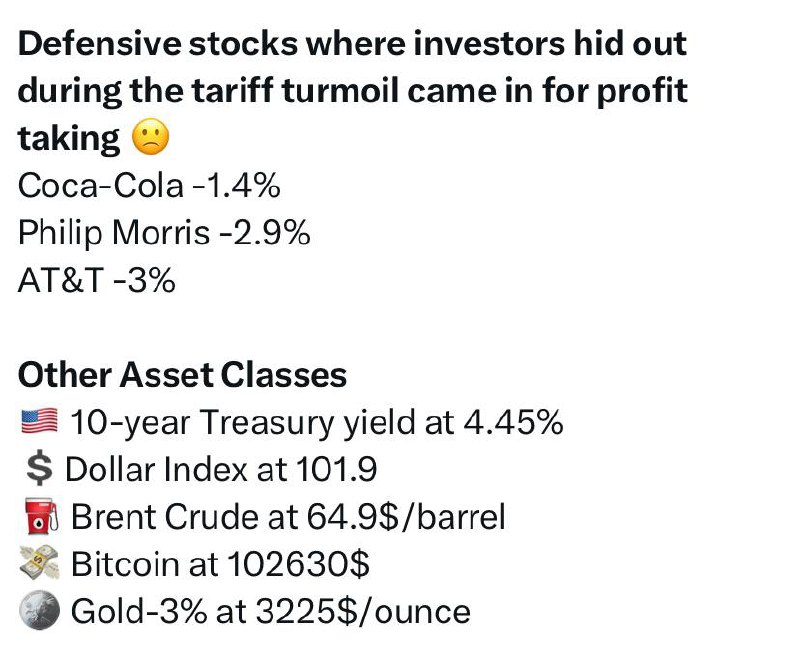Click the silver coin emoji beside Gold
Image resolution: width=800 pixels, height=660 pixels.
[39, 610]
